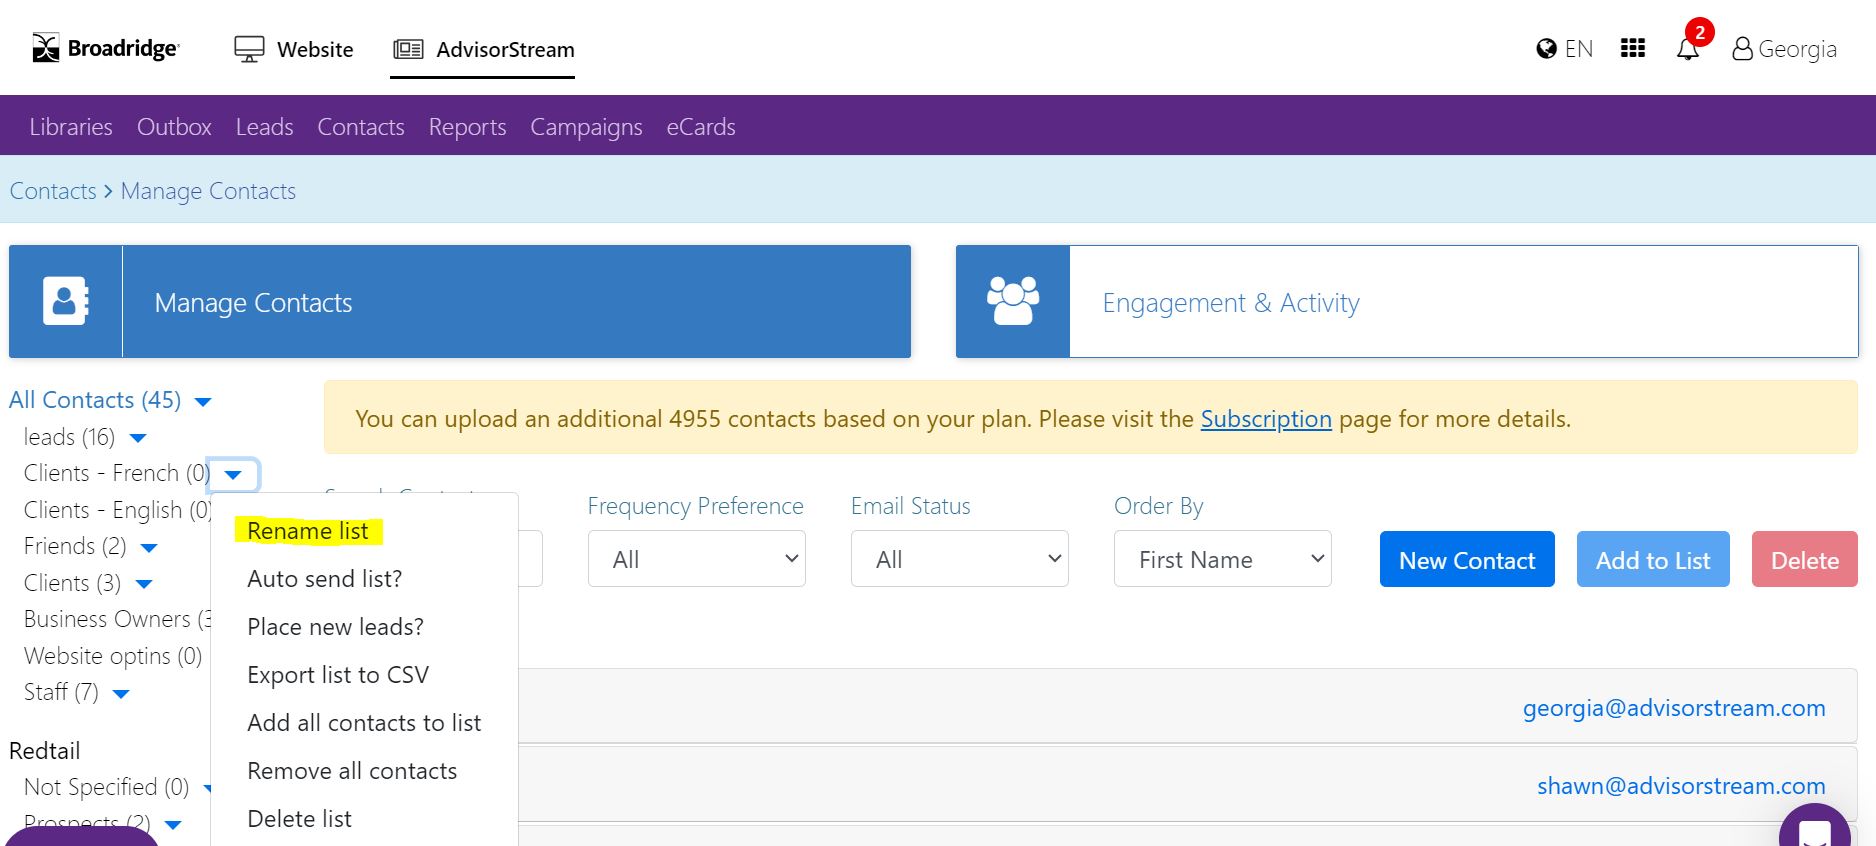Select the leads (16) list
This screenshot has width=1876, height=846.
[69, 437]
